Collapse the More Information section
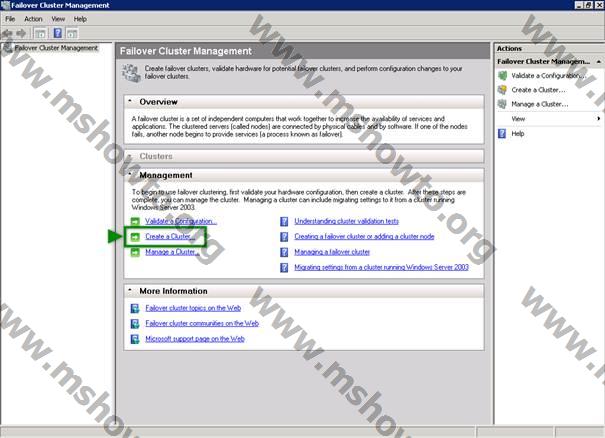This screenshot has height=438, width=605. coord(130,290)
